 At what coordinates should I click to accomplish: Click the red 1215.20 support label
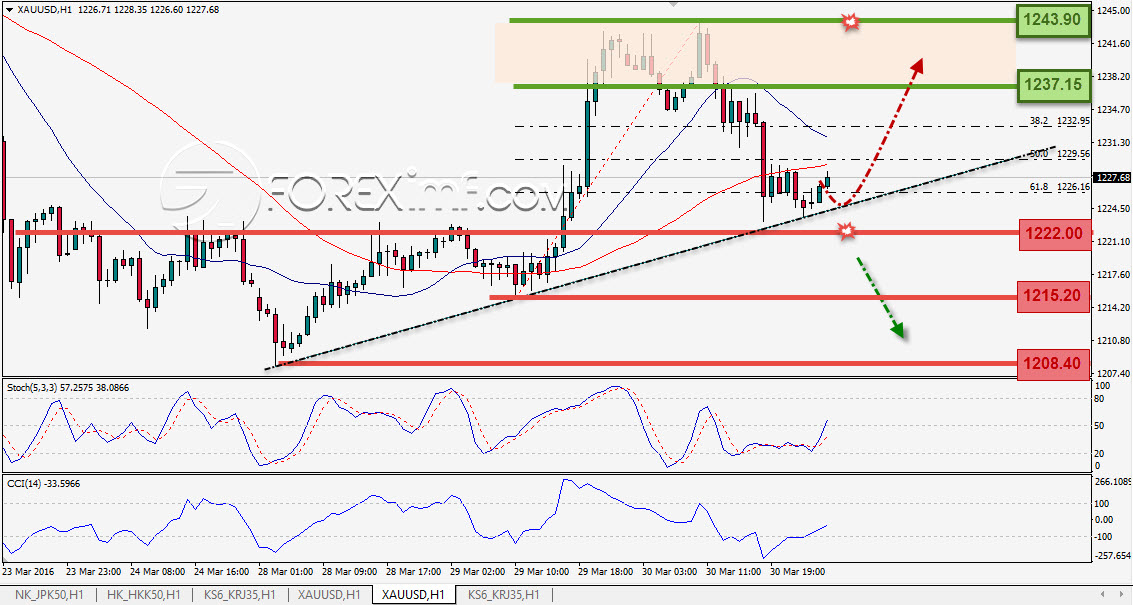coord(1052,296)
